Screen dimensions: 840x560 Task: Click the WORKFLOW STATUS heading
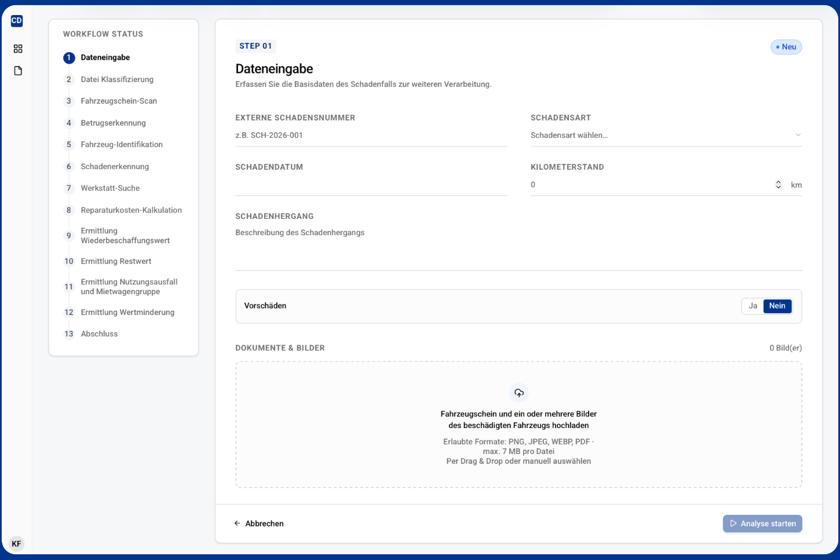pyautogui.click(x=103, y=34)
